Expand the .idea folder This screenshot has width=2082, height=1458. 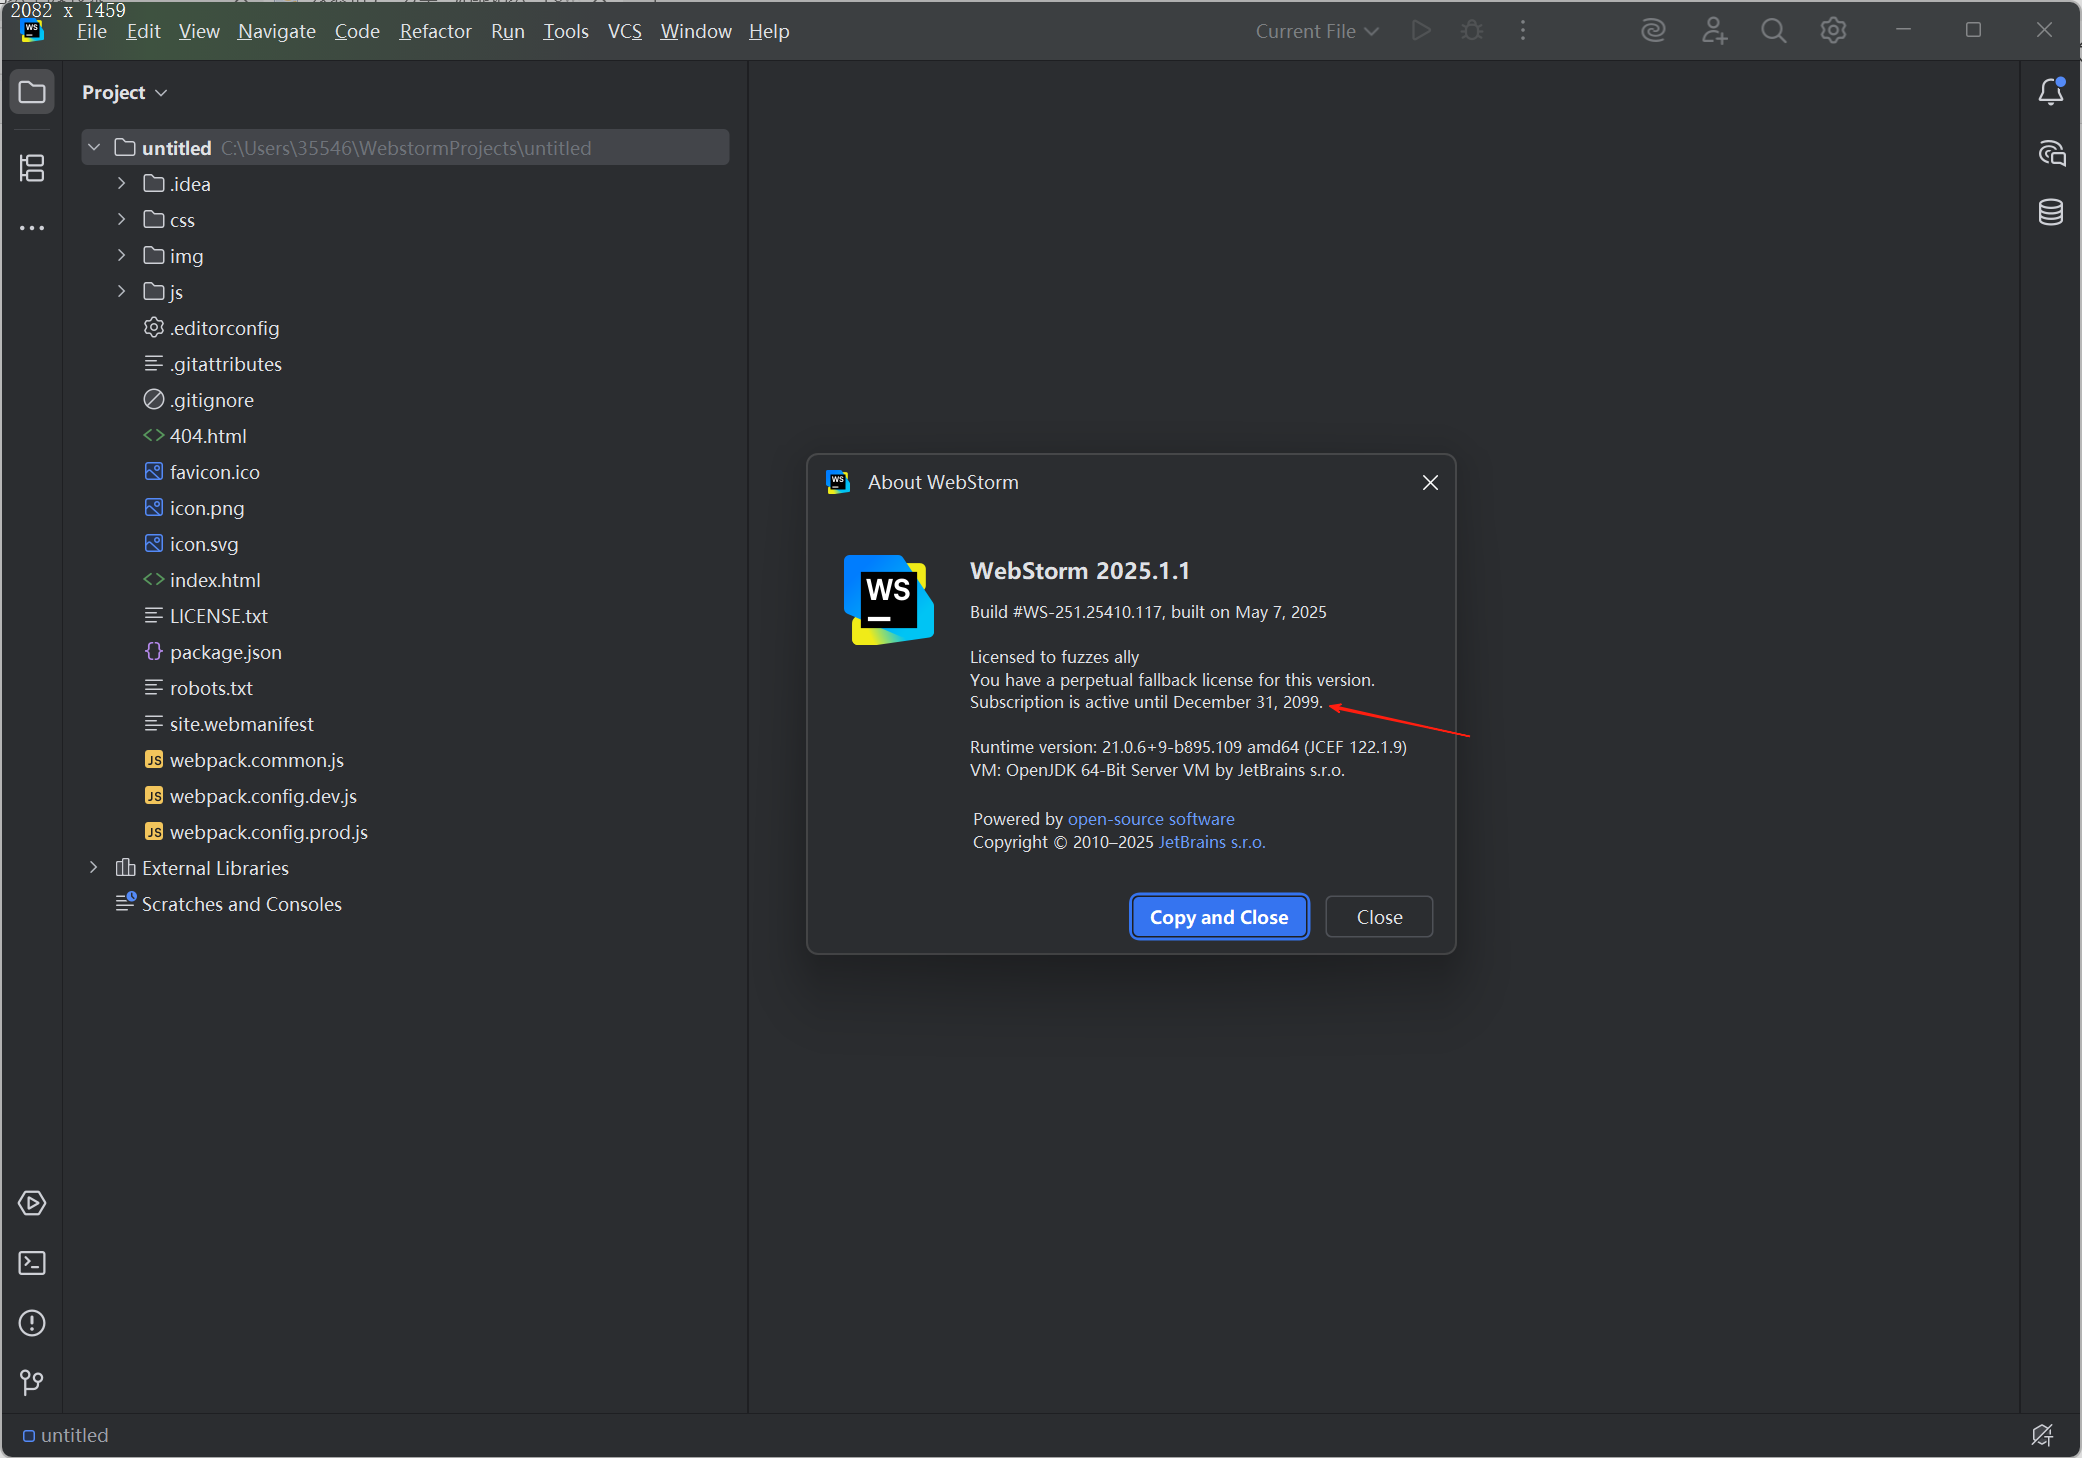121,184
